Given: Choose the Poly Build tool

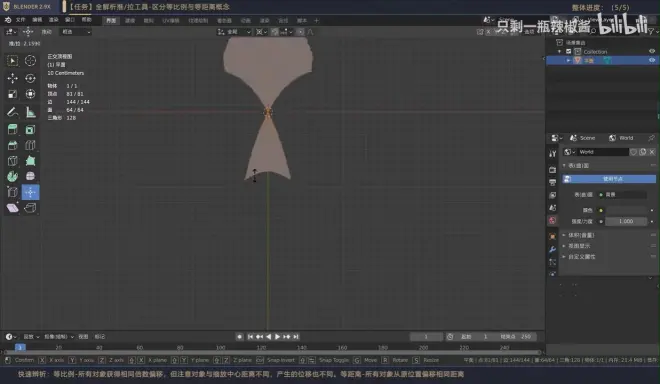Looking at the screenshot, I should click(x=30, y=161).
